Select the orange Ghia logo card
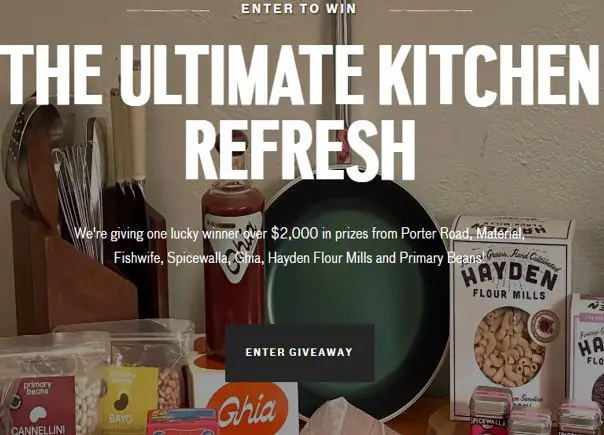Viewport: 604px width, 435px height. pos(250,408)
